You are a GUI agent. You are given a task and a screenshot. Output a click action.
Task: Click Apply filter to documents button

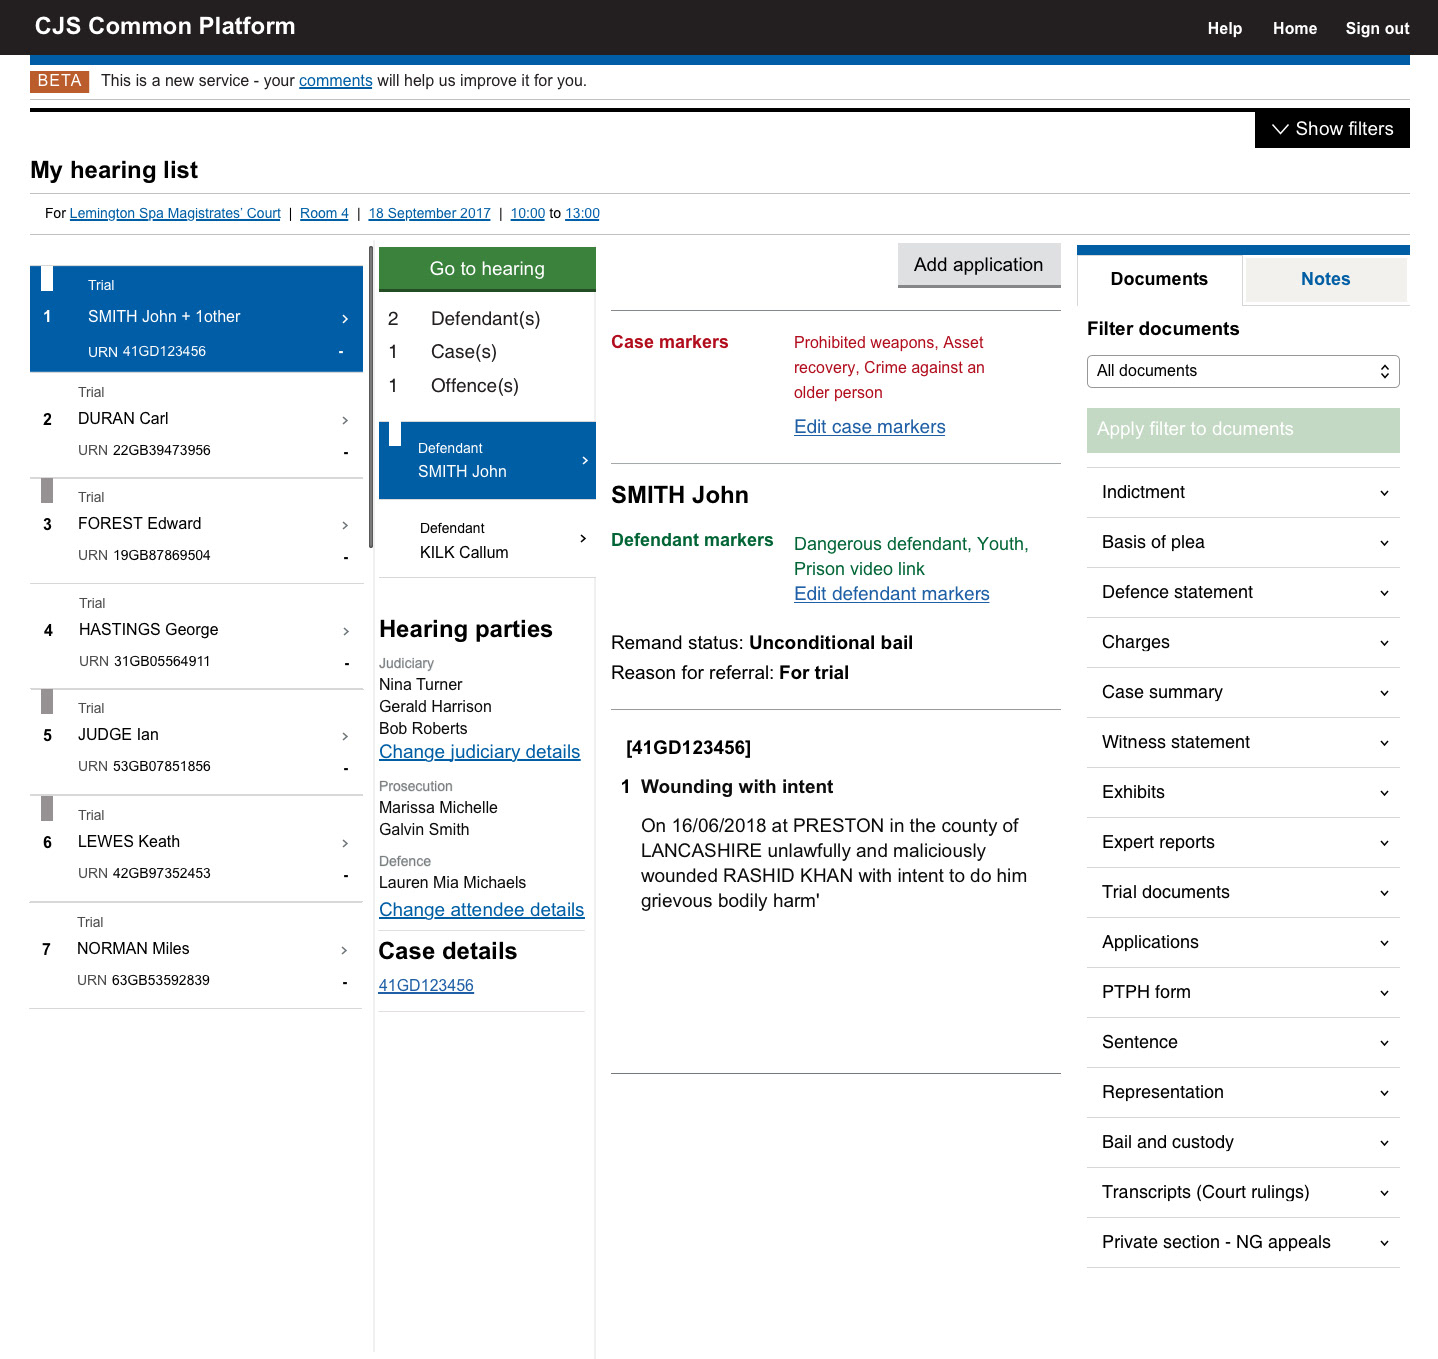(x=1243, y=430)
